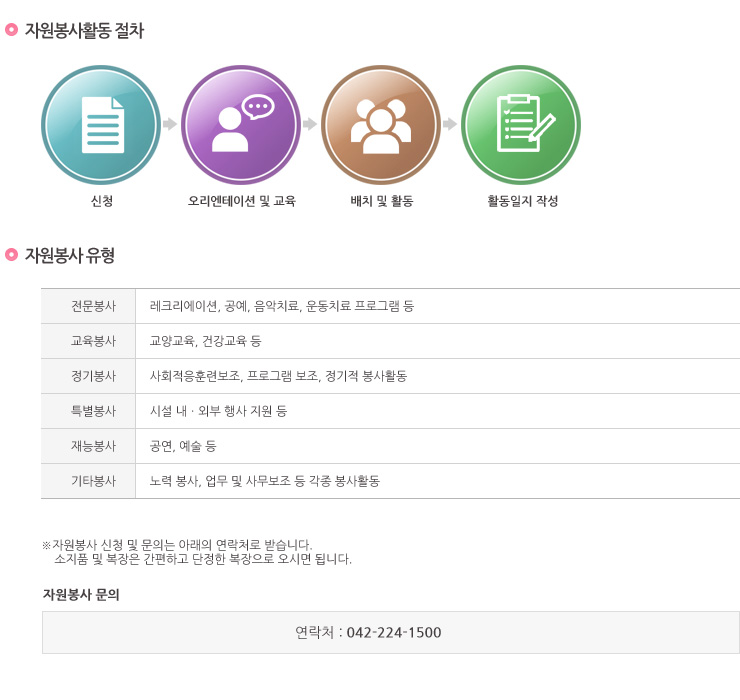Viewport: 740px width, 700px height.
Task: Click the green clipboard activity log icon
Action: pos(521,125)
